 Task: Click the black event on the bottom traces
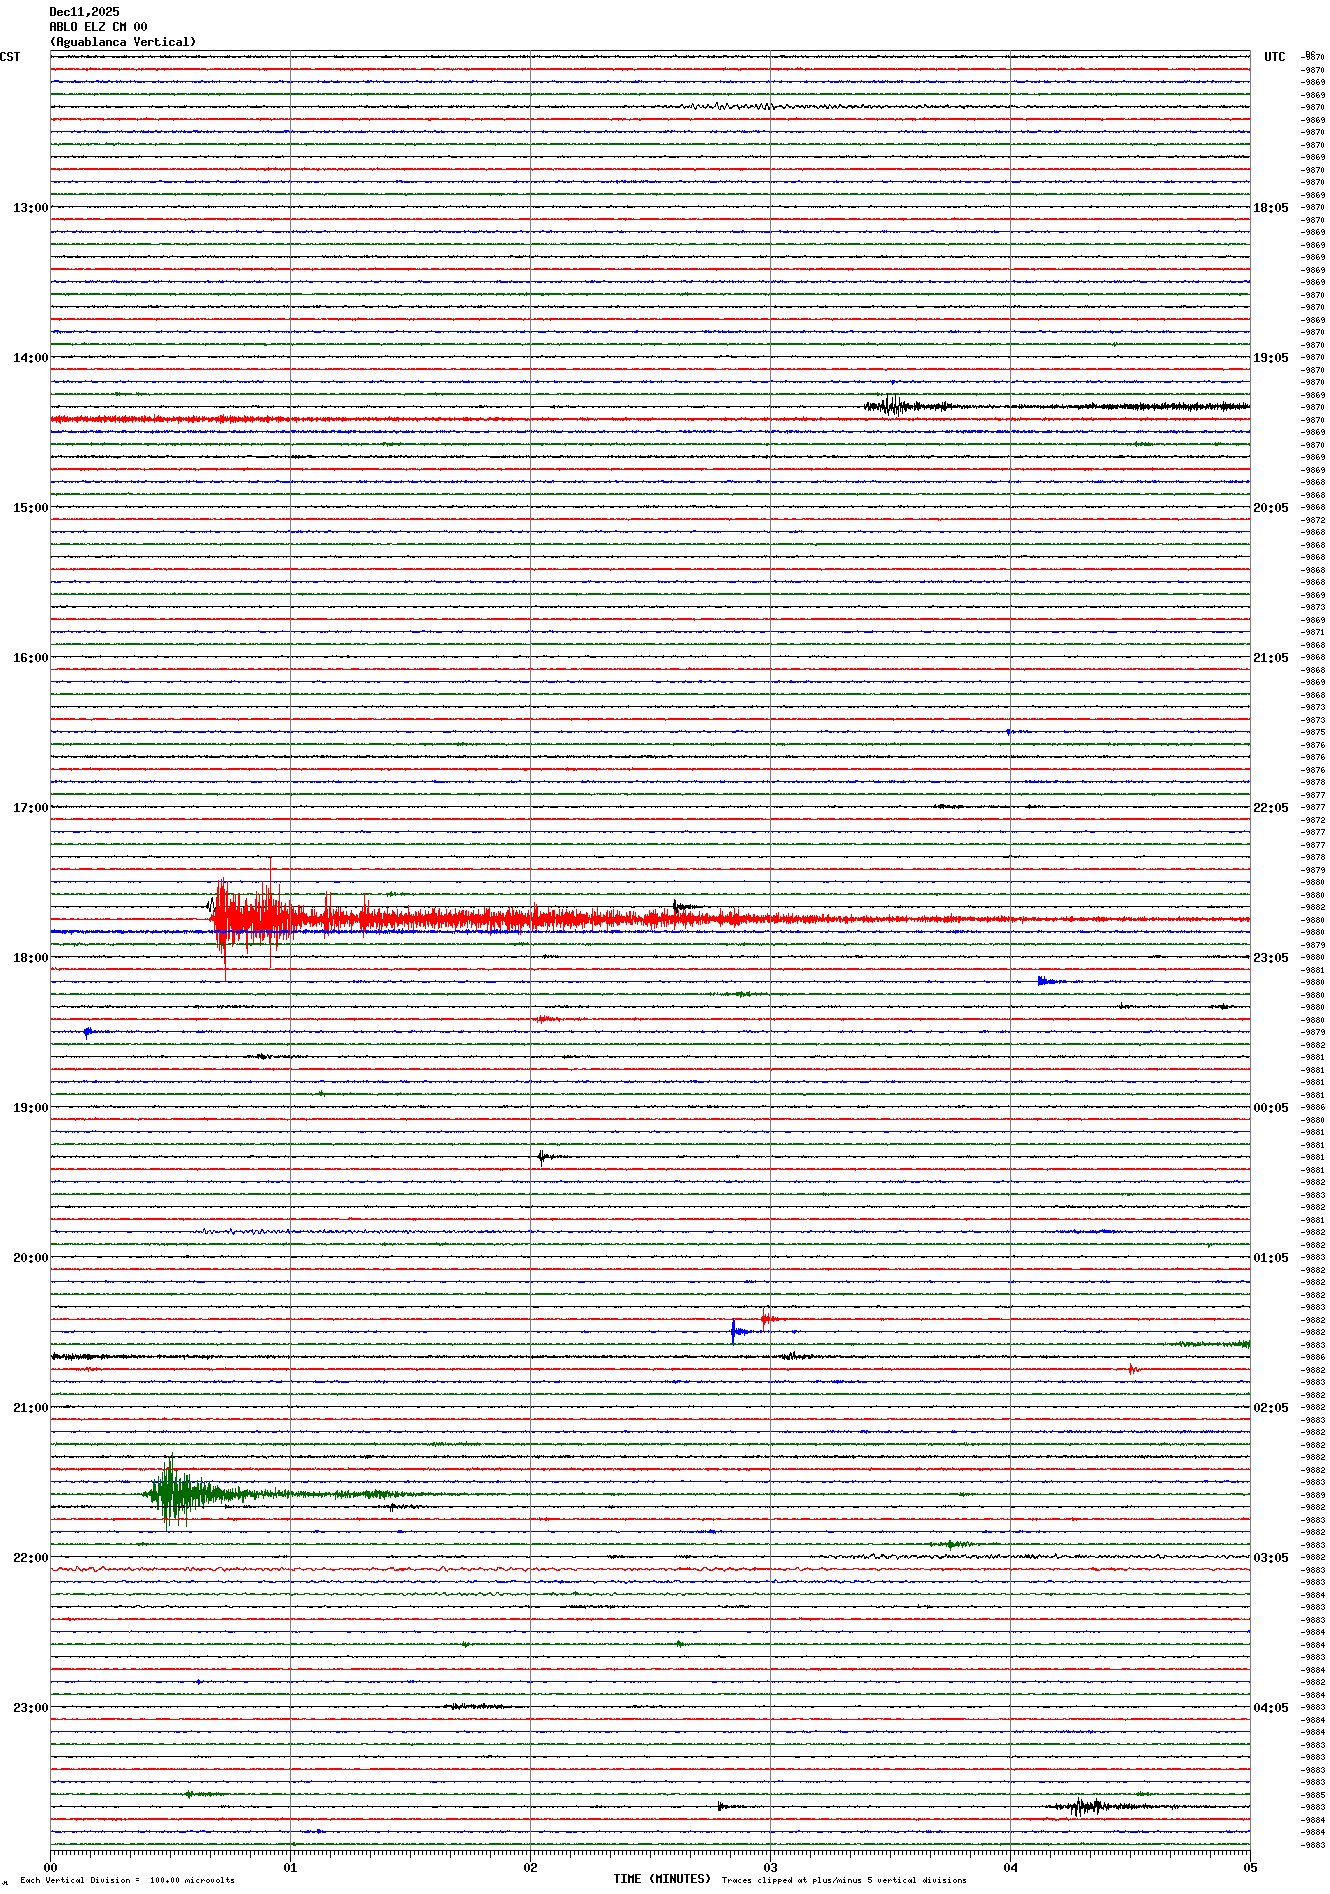[1082, 1806]
